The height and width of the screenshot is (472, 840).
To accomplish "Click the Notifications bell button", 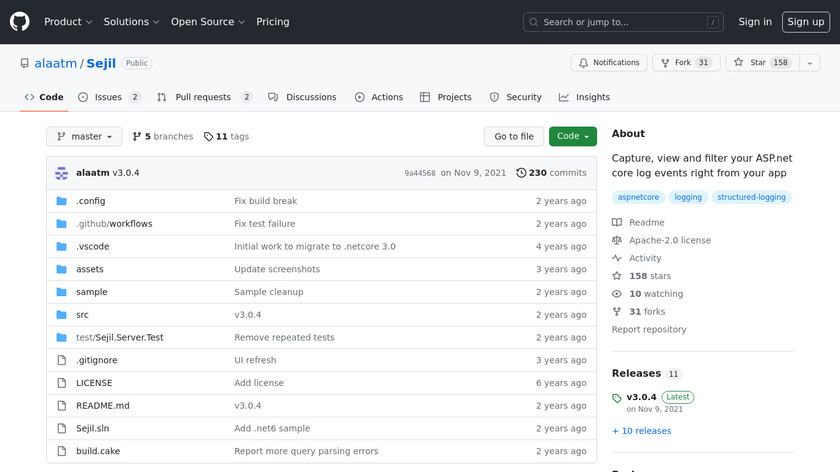I will [609, 63].
